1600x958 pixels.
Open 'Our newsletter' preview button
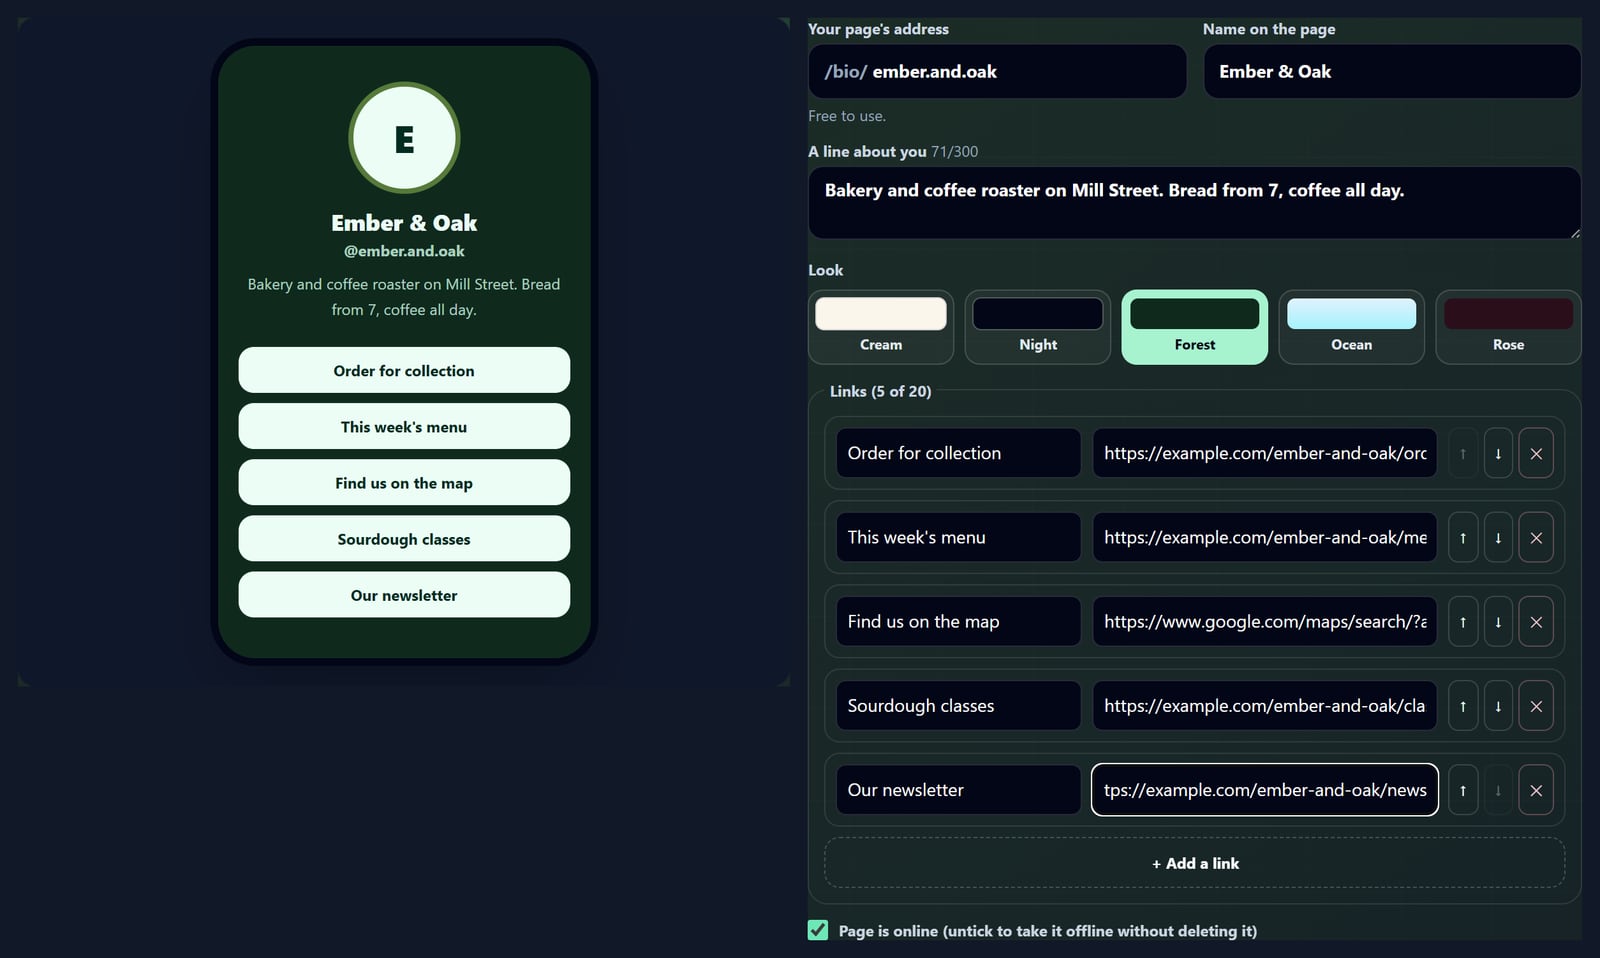(x=404, y=594)
